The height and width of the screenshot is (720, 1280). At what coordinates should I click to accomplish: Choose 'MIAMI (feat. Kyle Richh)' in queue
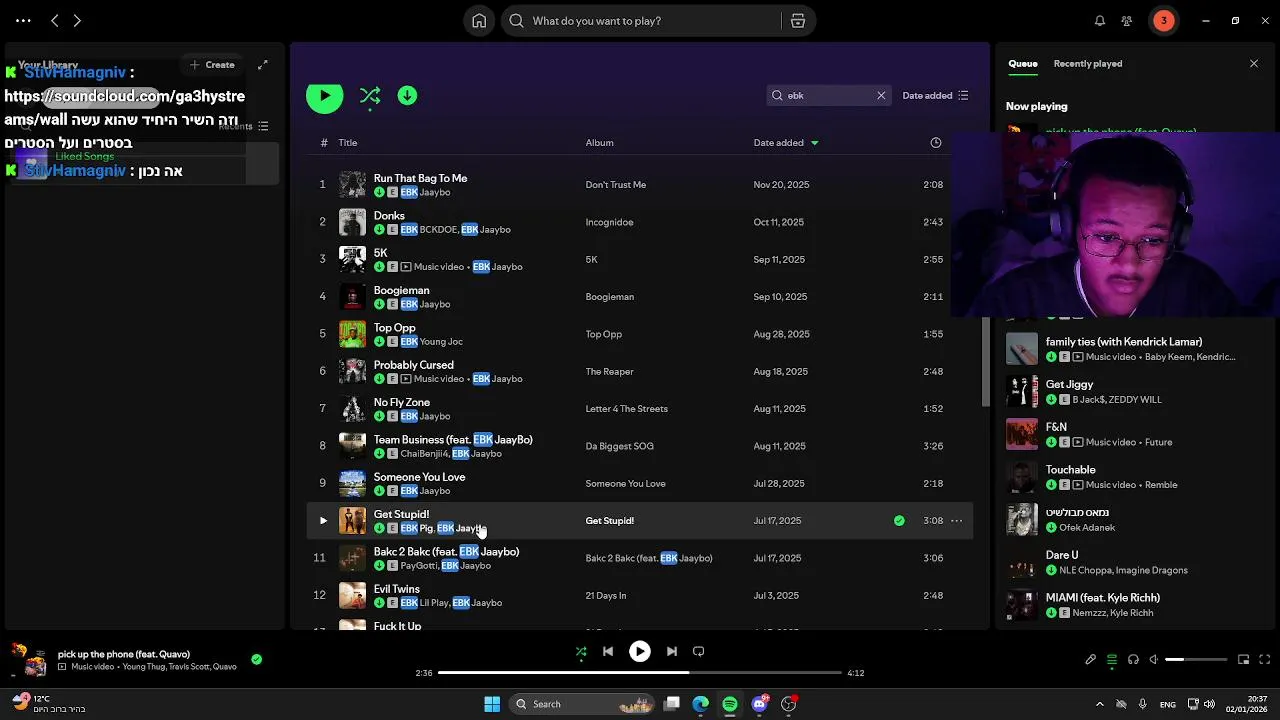click(x=1103, y=598)
